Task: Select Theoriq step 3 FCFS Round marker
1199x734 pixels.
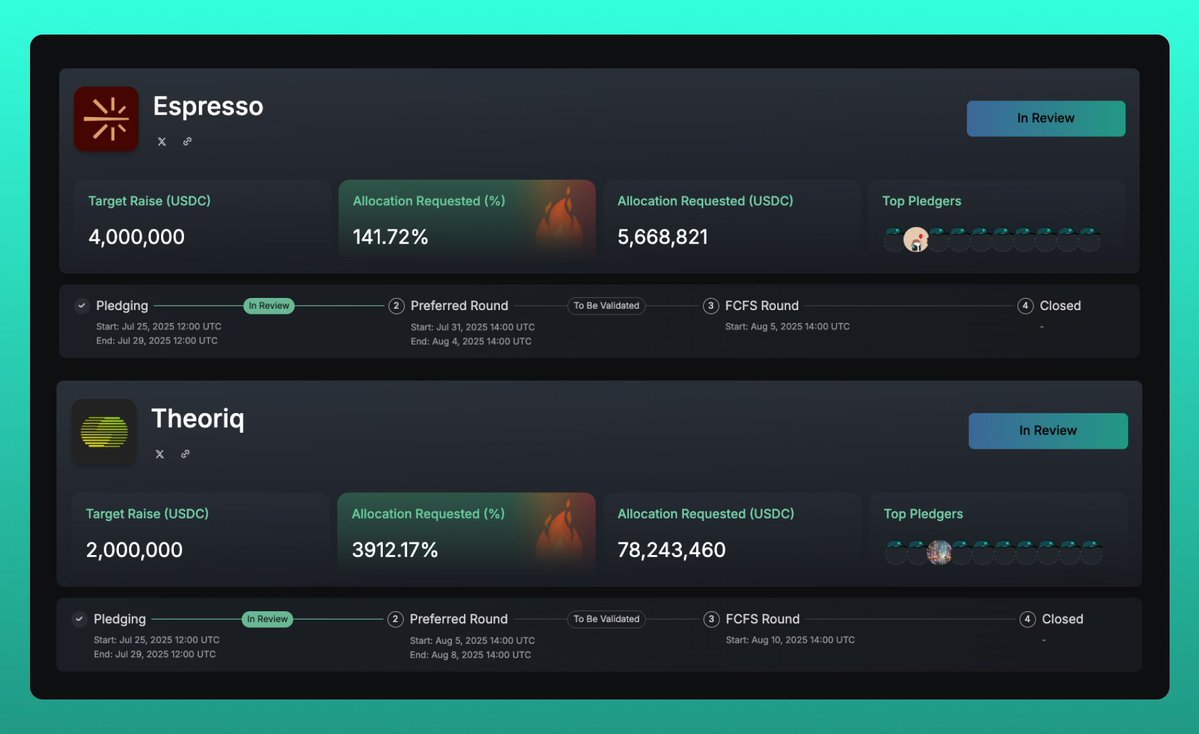Action: click(711, 619)
